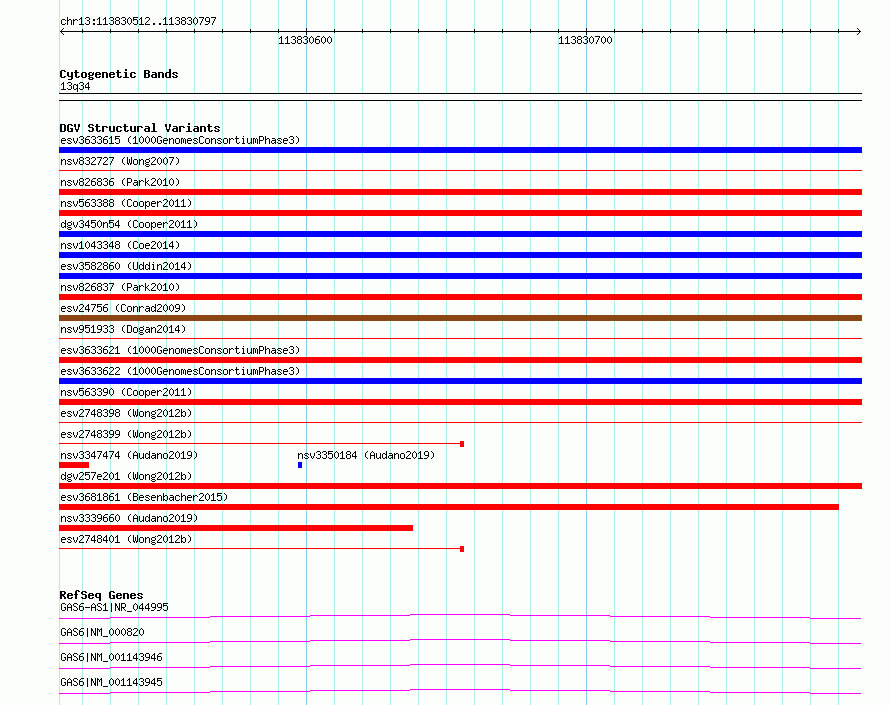Click esv2748401 (Wong2012b) label
The image size is (890, 705).
(x=126, y=539)
